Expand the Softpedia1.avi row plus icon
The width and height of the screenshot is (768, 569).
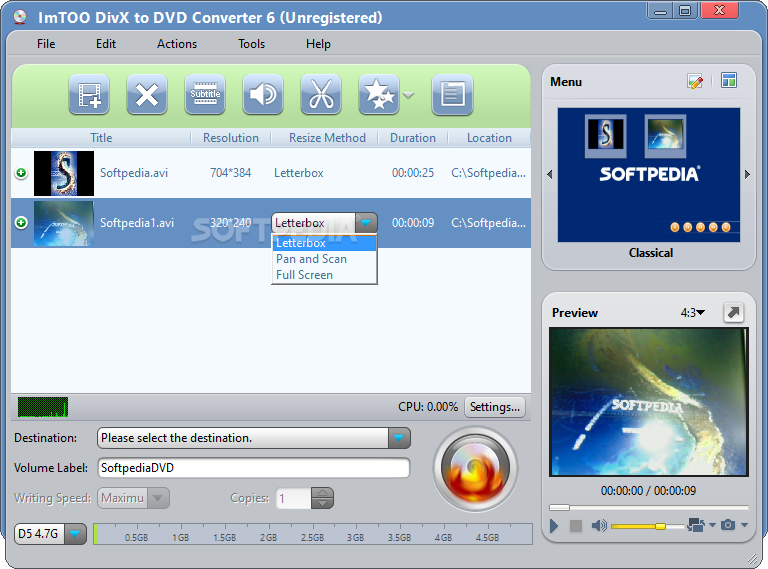pos(21,223)
